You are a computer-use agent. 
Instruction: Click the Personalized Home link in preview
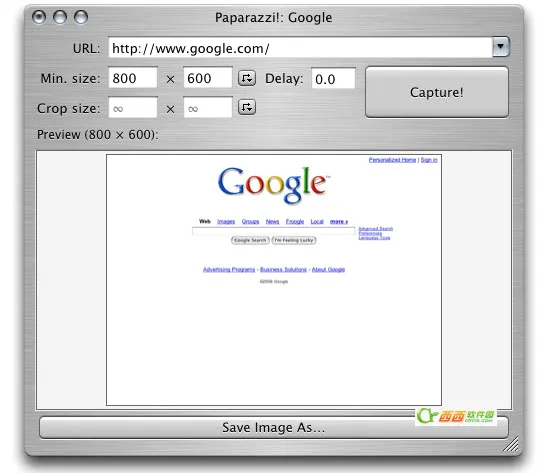pos(392,160)
